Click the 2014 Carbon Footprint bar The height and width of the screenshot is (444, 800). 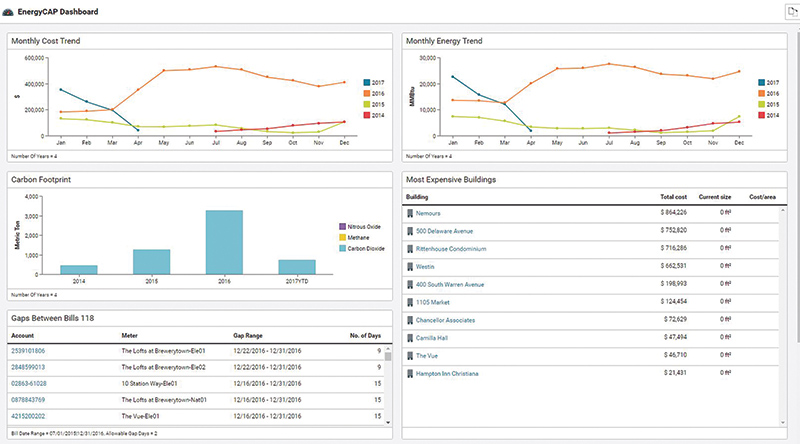pos(79,270)
